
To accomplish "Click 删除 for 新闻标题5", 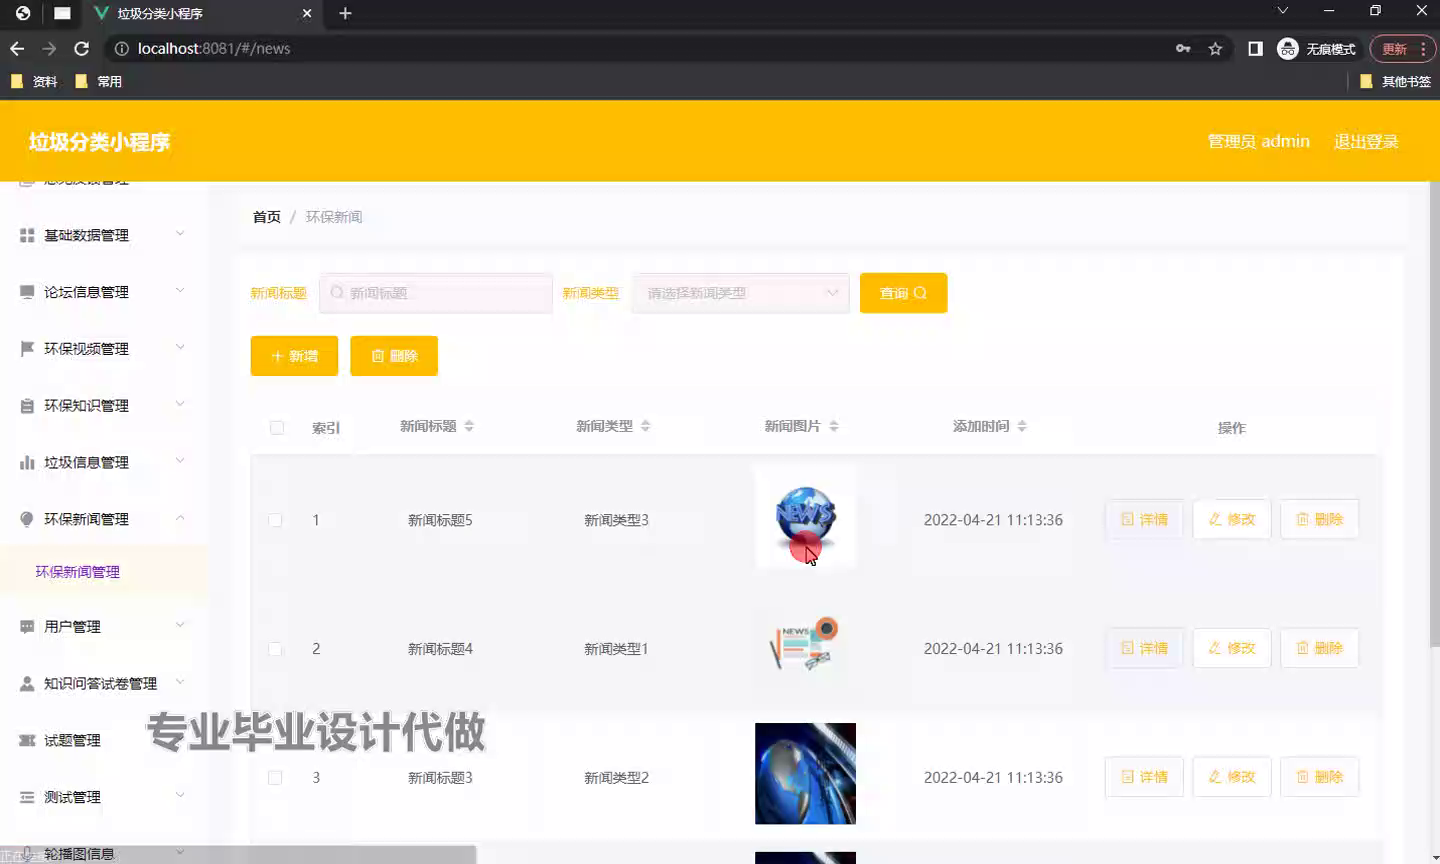I will (x=1320, y=520).
